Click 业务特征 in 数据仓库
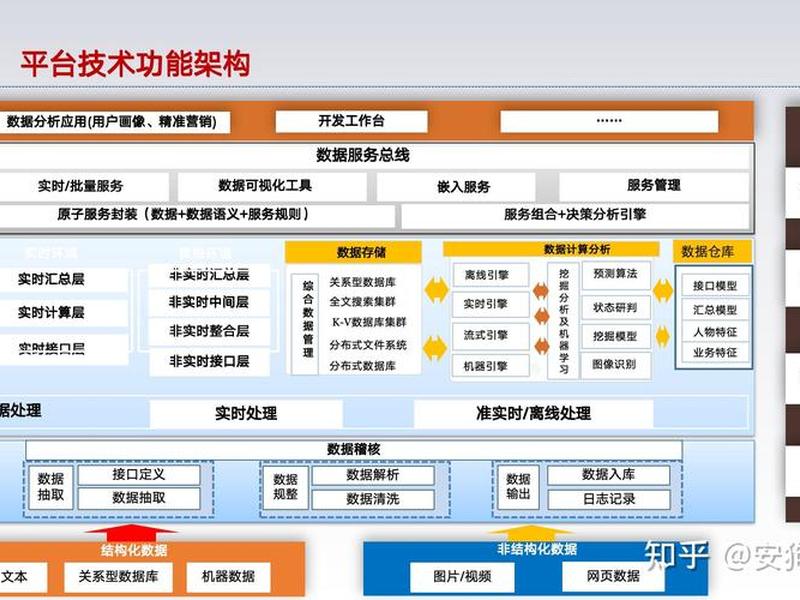The height and width of the screenshot is (600, 800). coord(715,353)
